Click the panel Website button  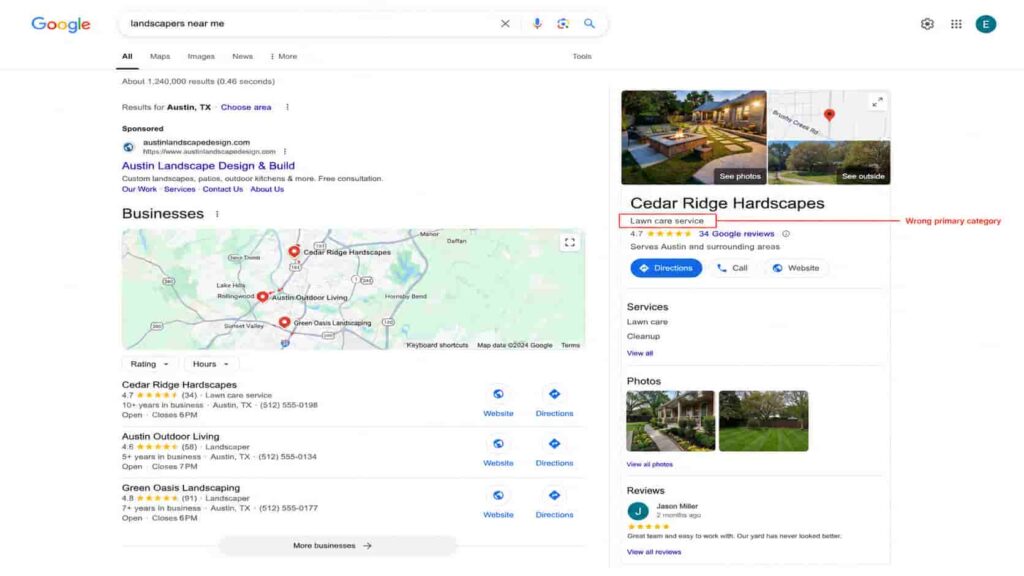[x=795, y=268]
